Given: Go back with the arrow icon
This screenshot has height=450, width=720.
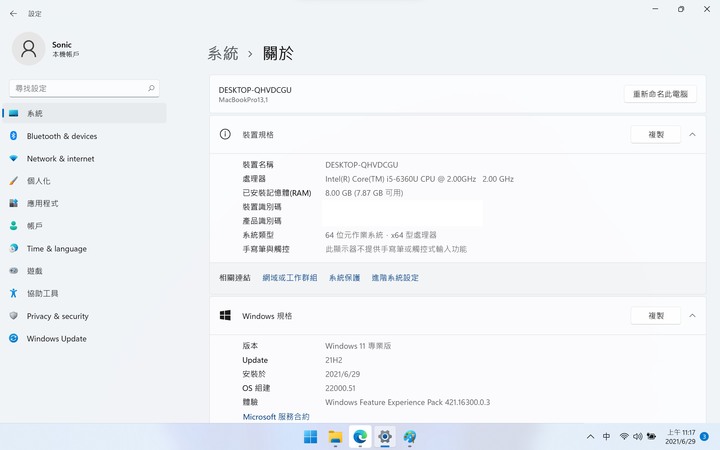Looking at the screenshot, I should [x=13, y=14].
